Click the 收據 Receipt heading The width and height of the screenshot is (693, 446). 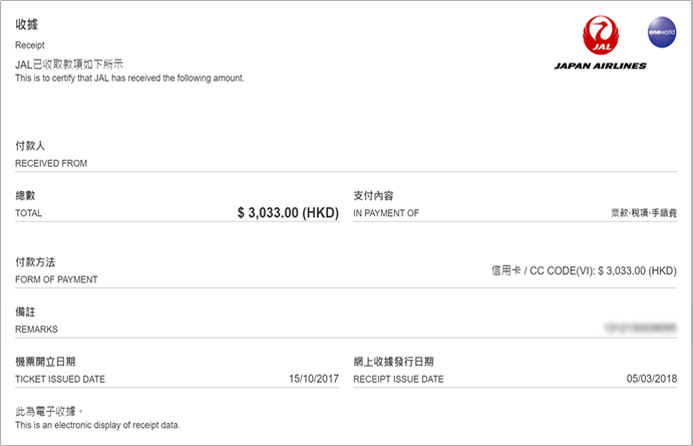tap(27, 23)
